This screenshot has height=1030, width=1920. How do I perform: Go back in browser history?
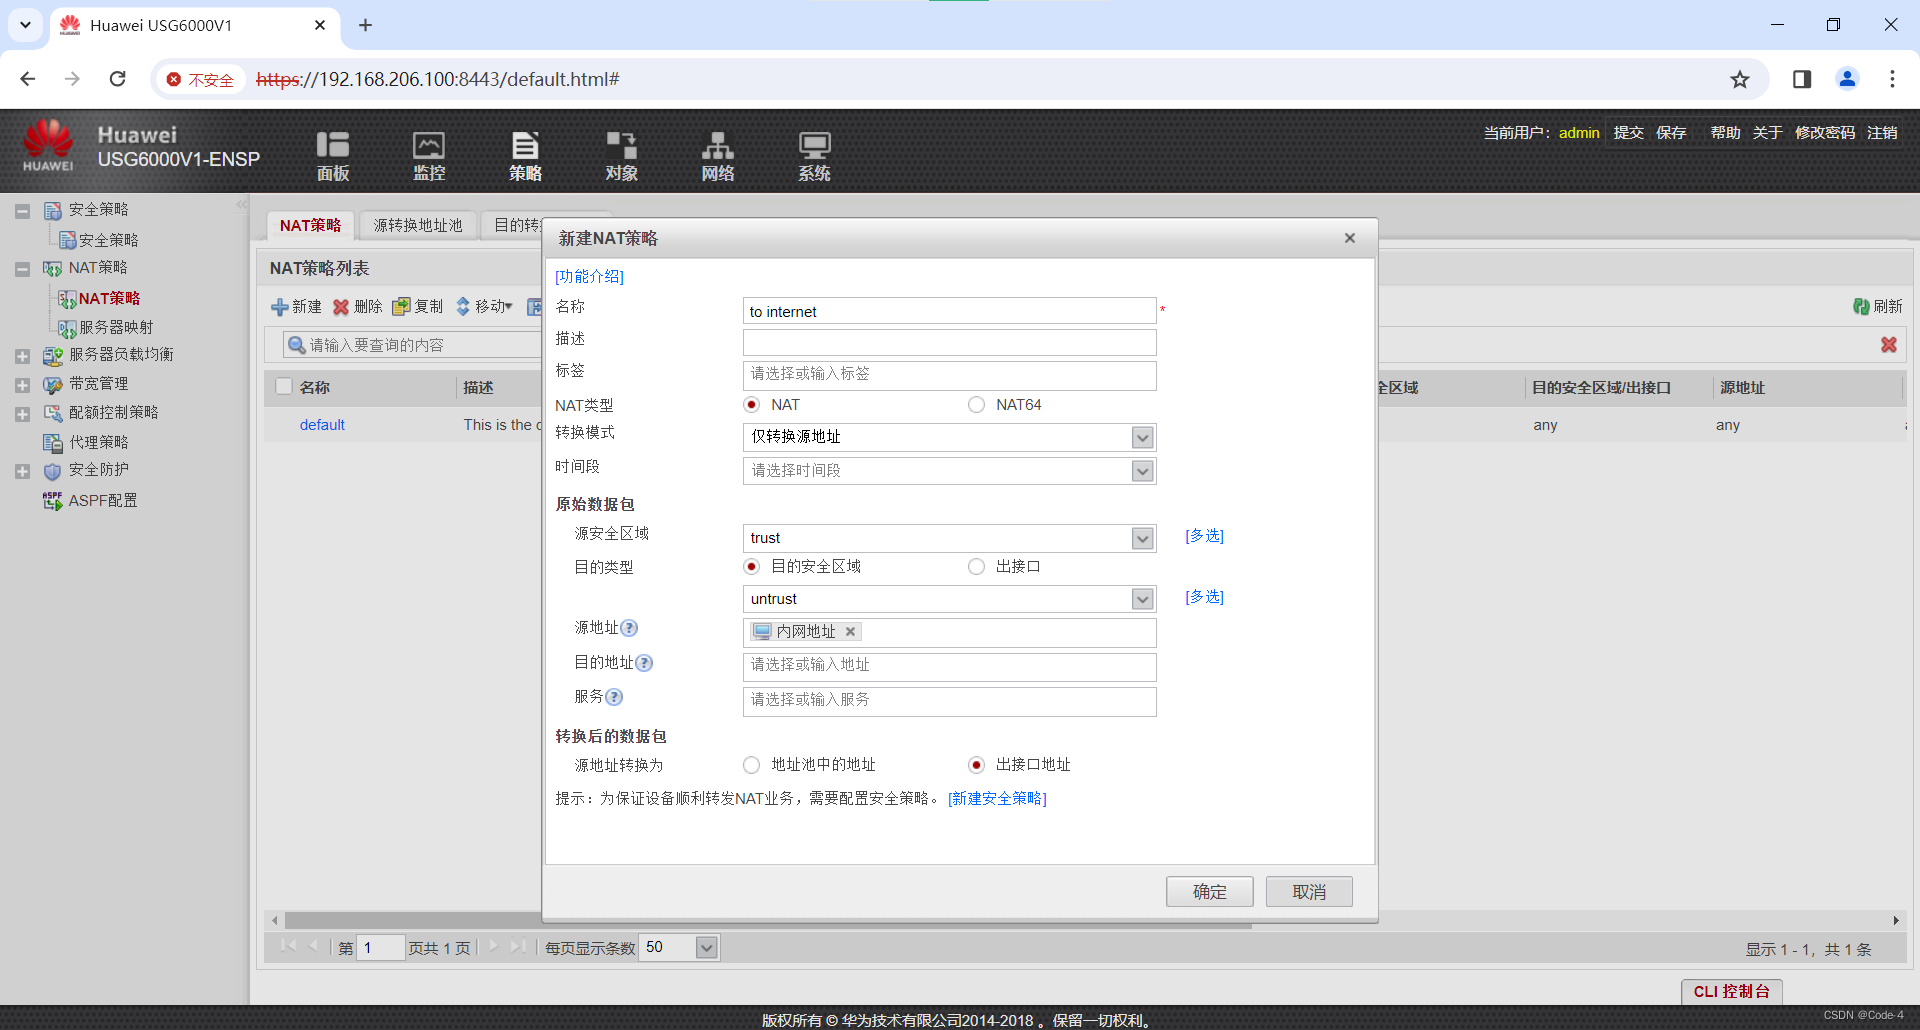click(28, 79)
